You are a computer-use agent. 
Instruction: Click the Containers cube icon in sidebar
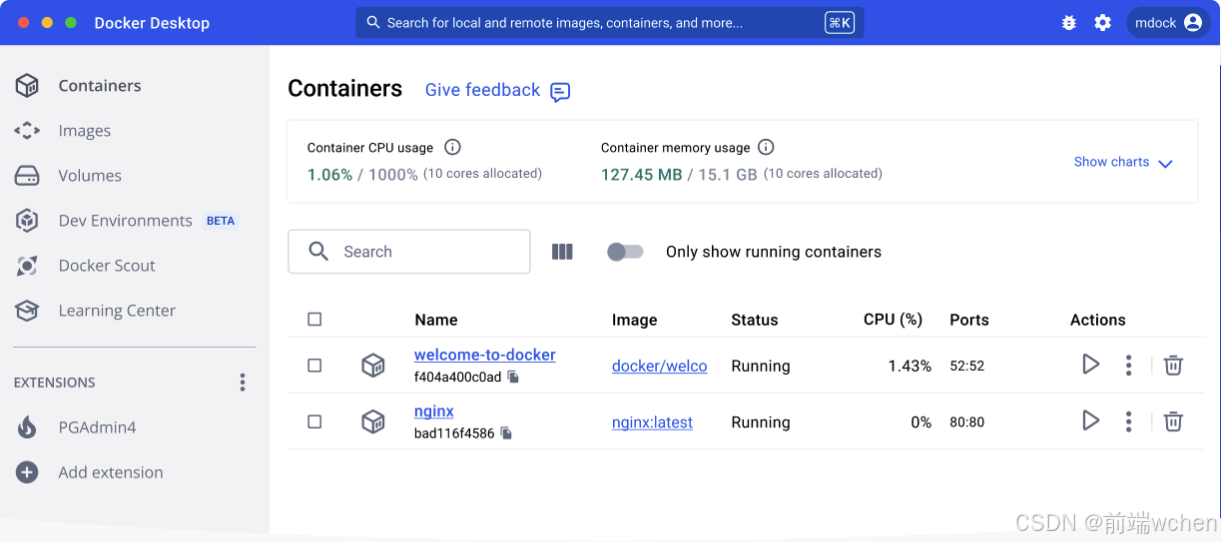(x=27, y=86)
